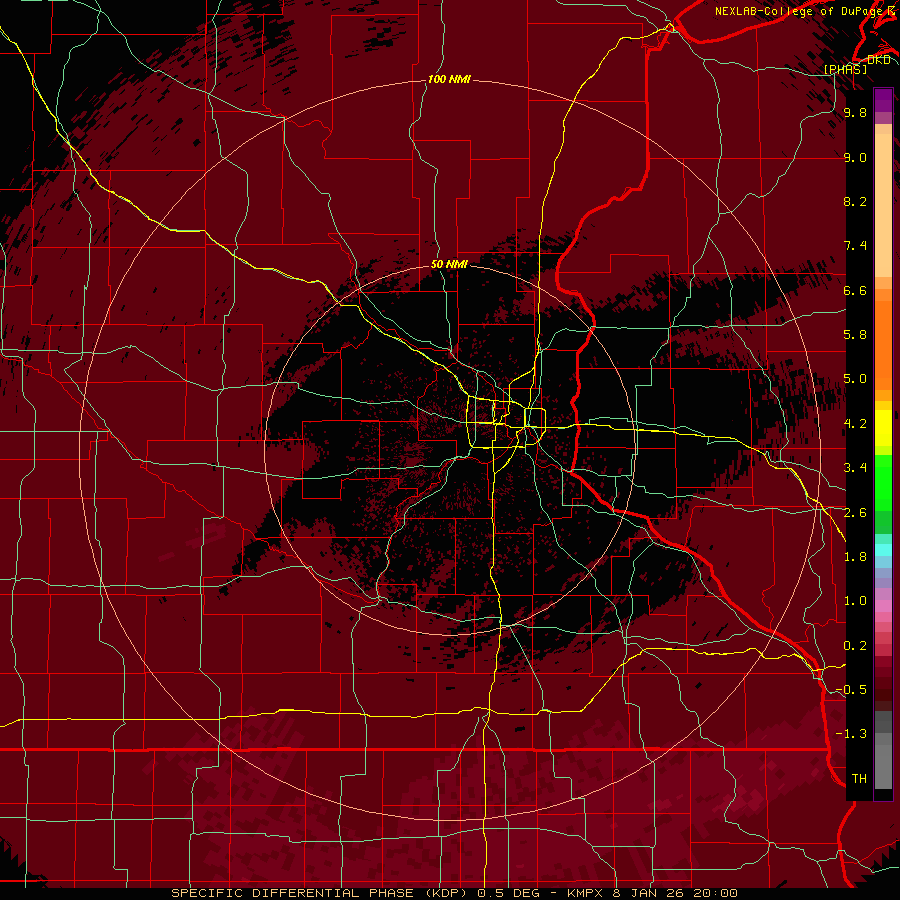
Task: Pick the bright green band of the color bar
Action: pos(883,482)
